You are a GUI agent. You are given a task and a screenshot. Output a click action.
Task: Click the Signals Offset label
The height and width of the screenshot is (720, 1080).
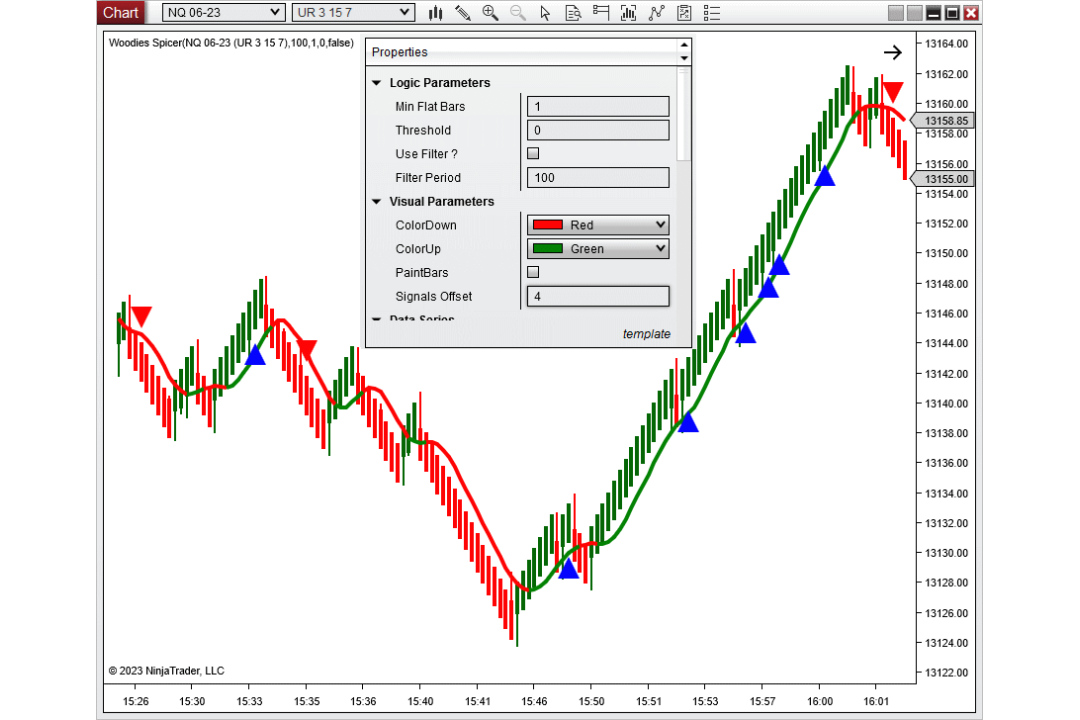433,296
